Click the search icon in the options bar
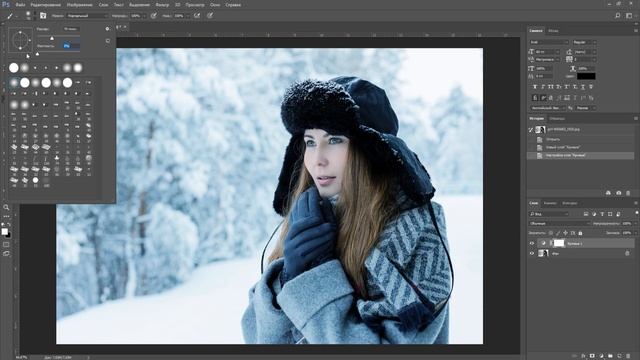This screenshot has width=640, height=360. click(x=618, y=16)
